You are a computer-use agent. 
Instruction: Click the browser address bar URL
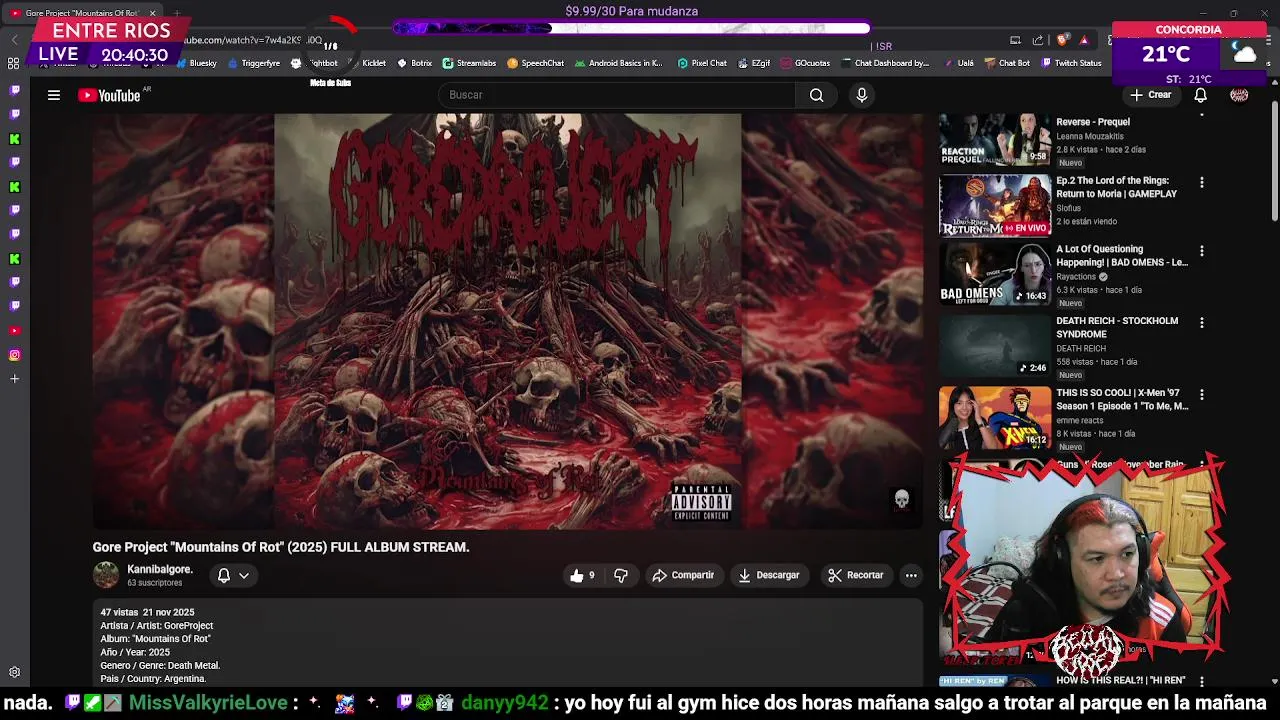click(x=255, y=40)
